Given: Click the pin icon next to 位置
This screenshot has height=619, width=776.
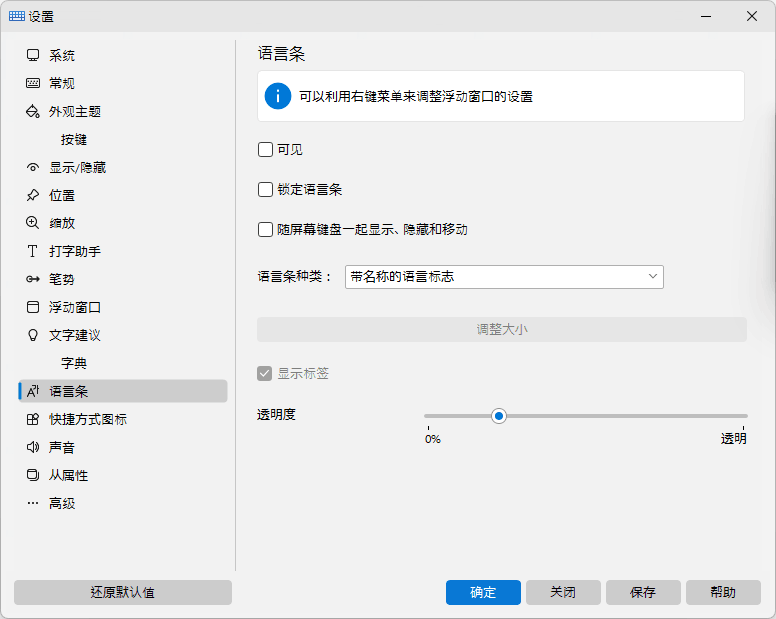Looking at the screenshot, I should pyautogui.click(x=33, y=195).
